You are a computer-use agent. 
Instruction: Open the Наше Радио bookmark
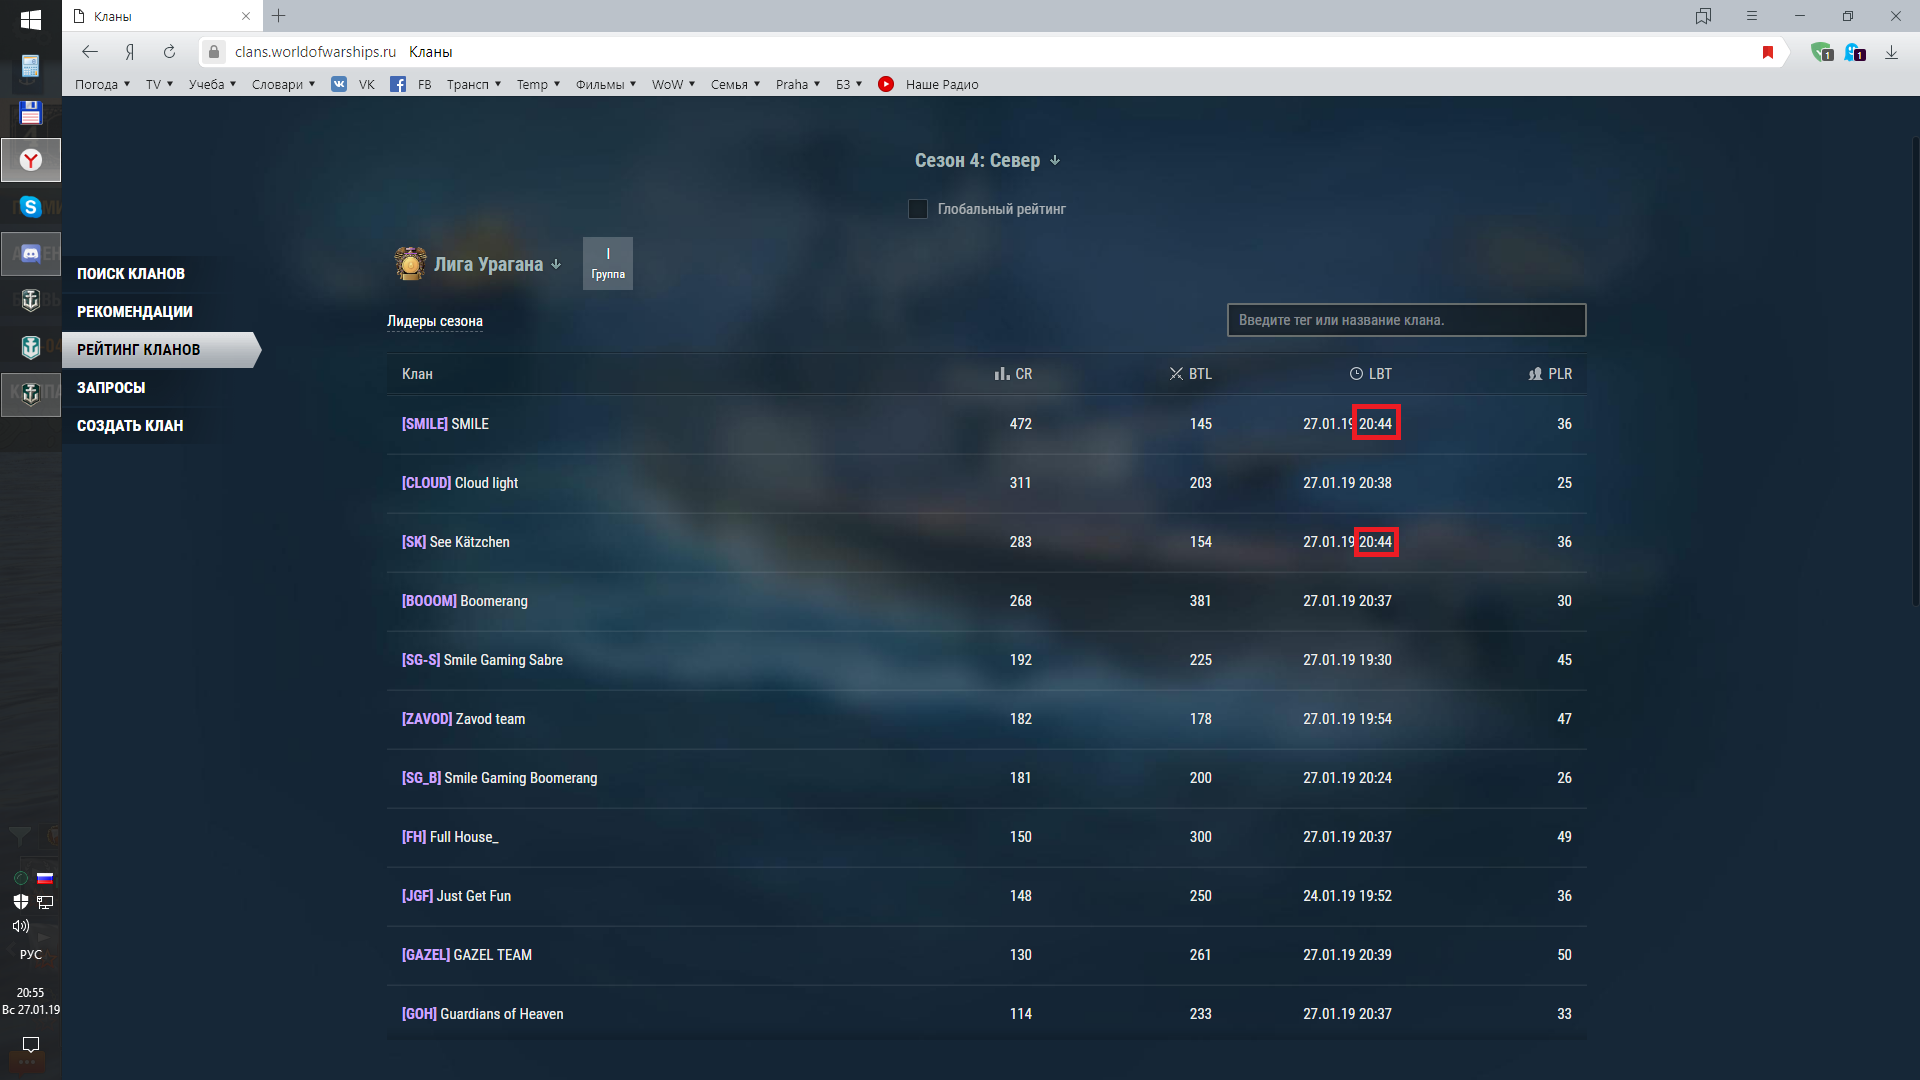(941, 84)
